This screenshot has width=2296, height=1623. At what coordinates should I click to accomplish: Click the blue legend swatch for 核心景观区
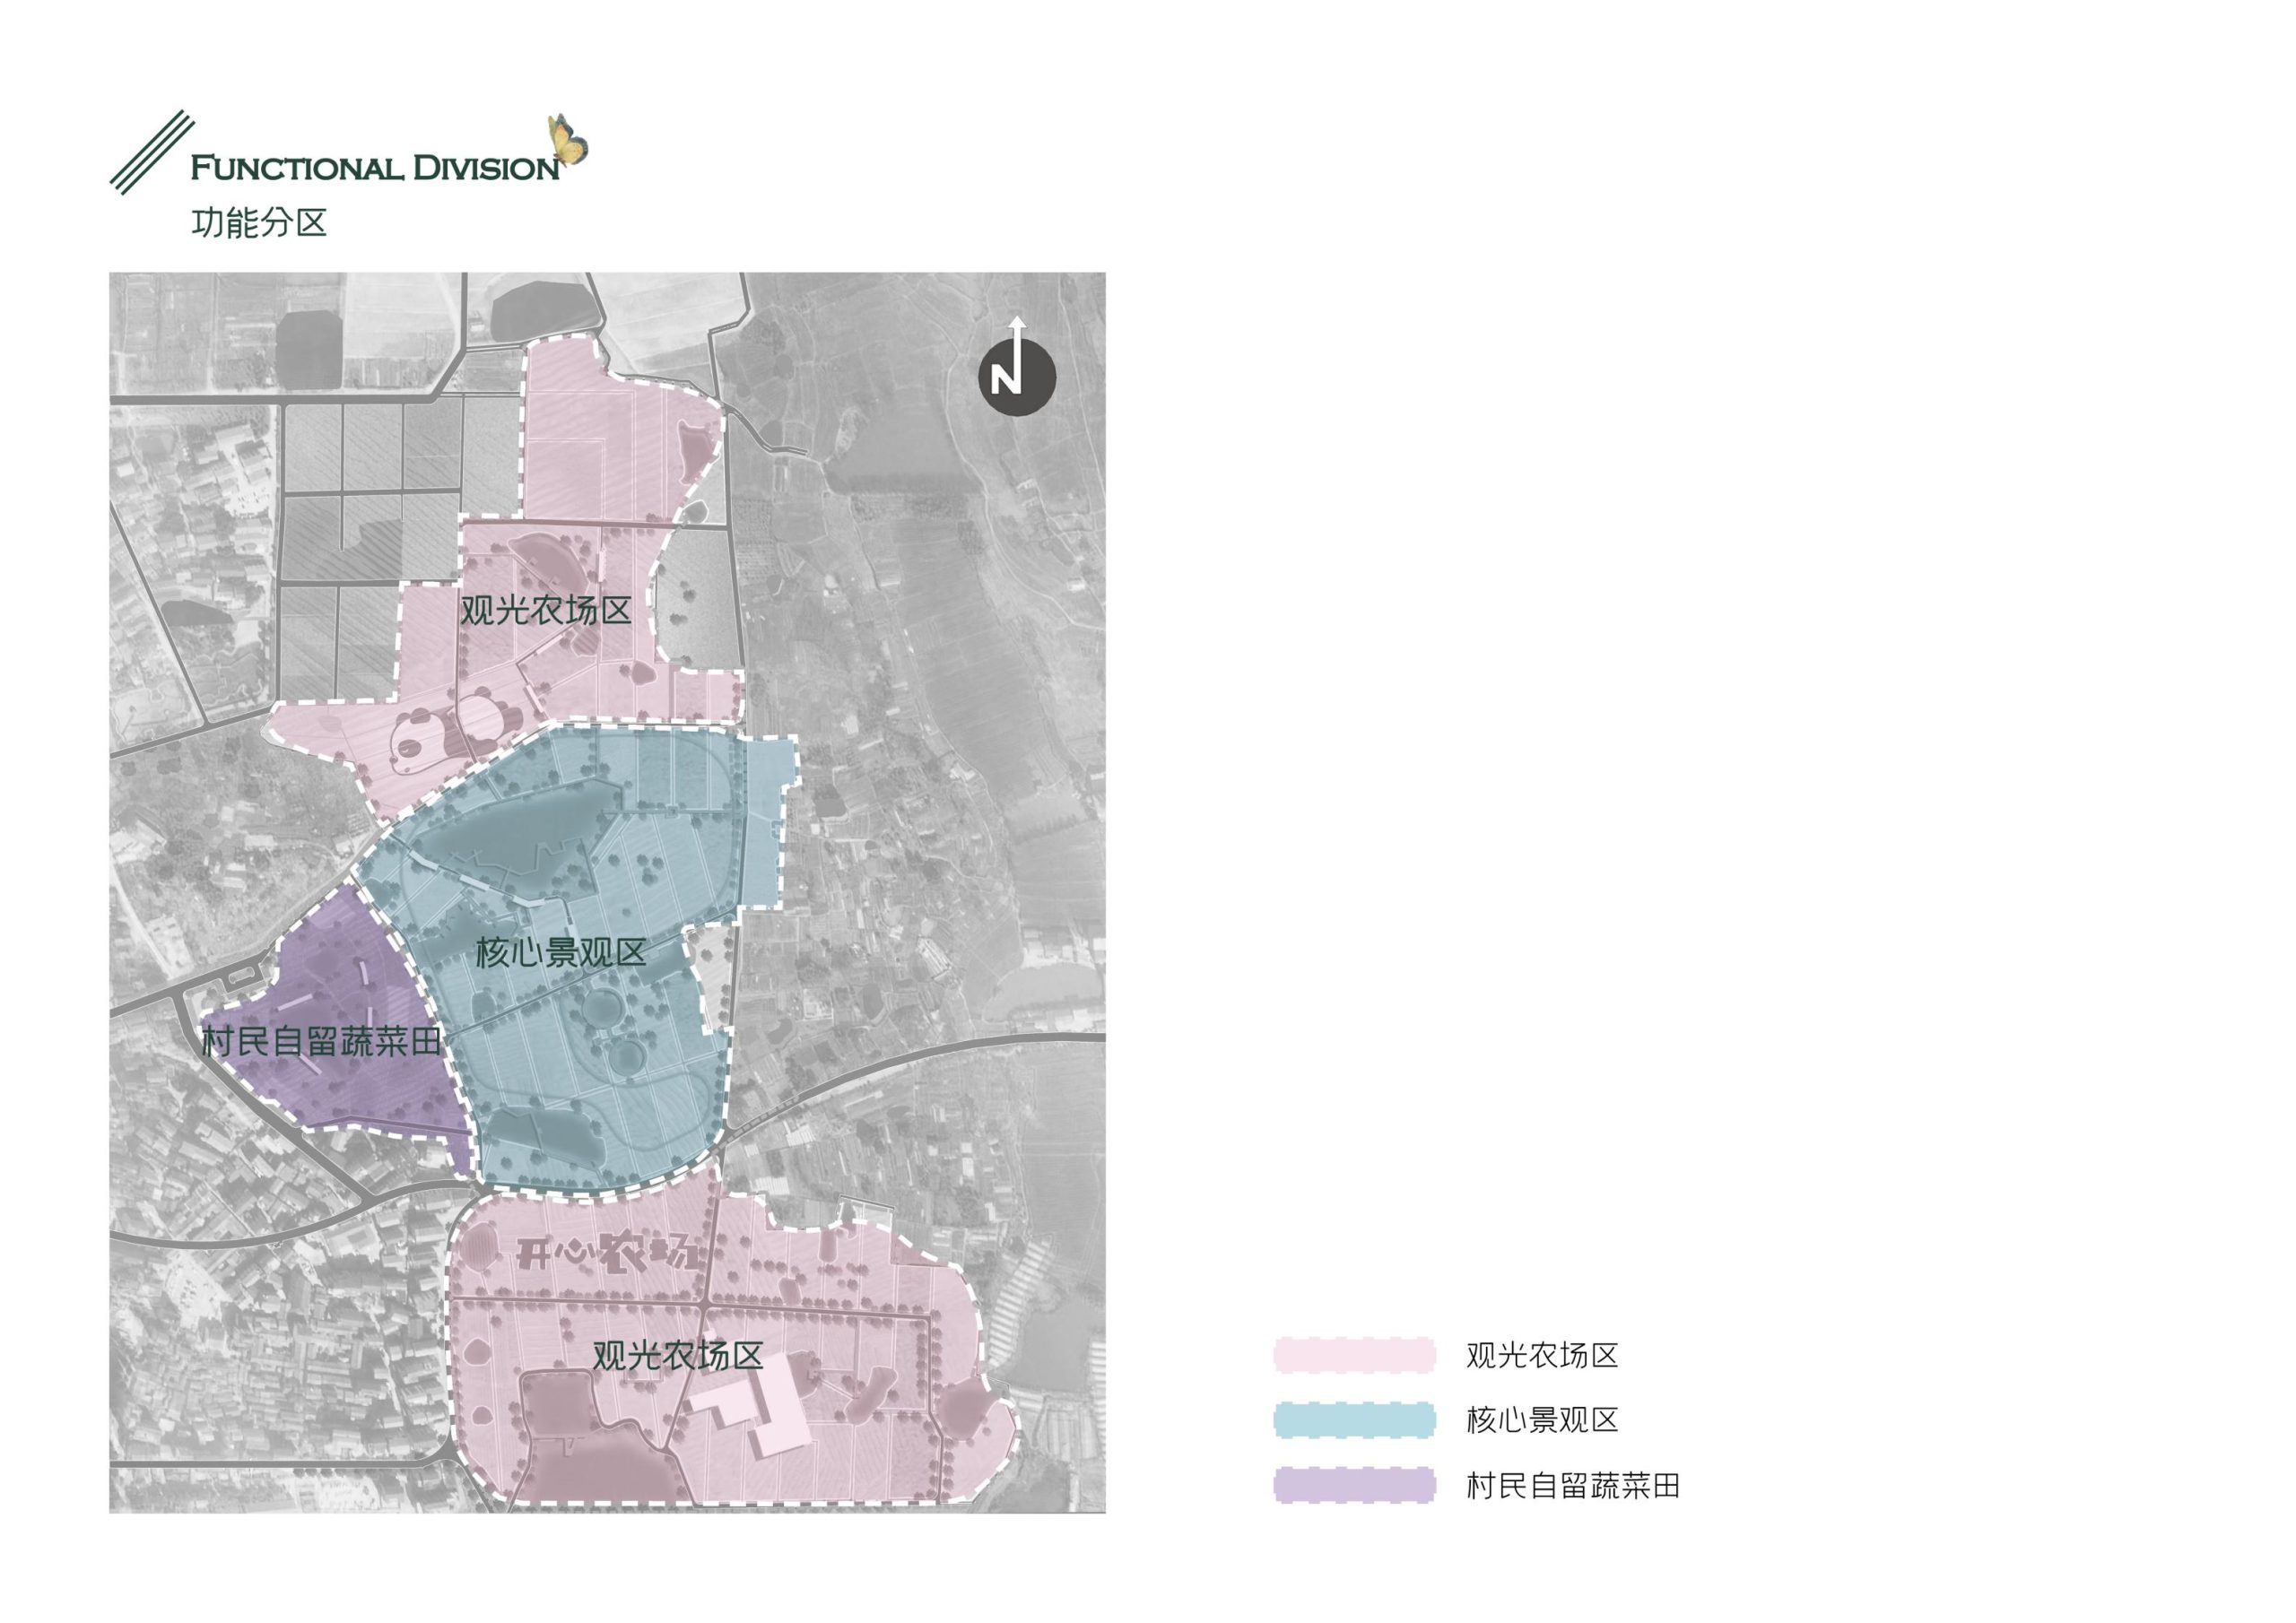click(1354, 1420)
